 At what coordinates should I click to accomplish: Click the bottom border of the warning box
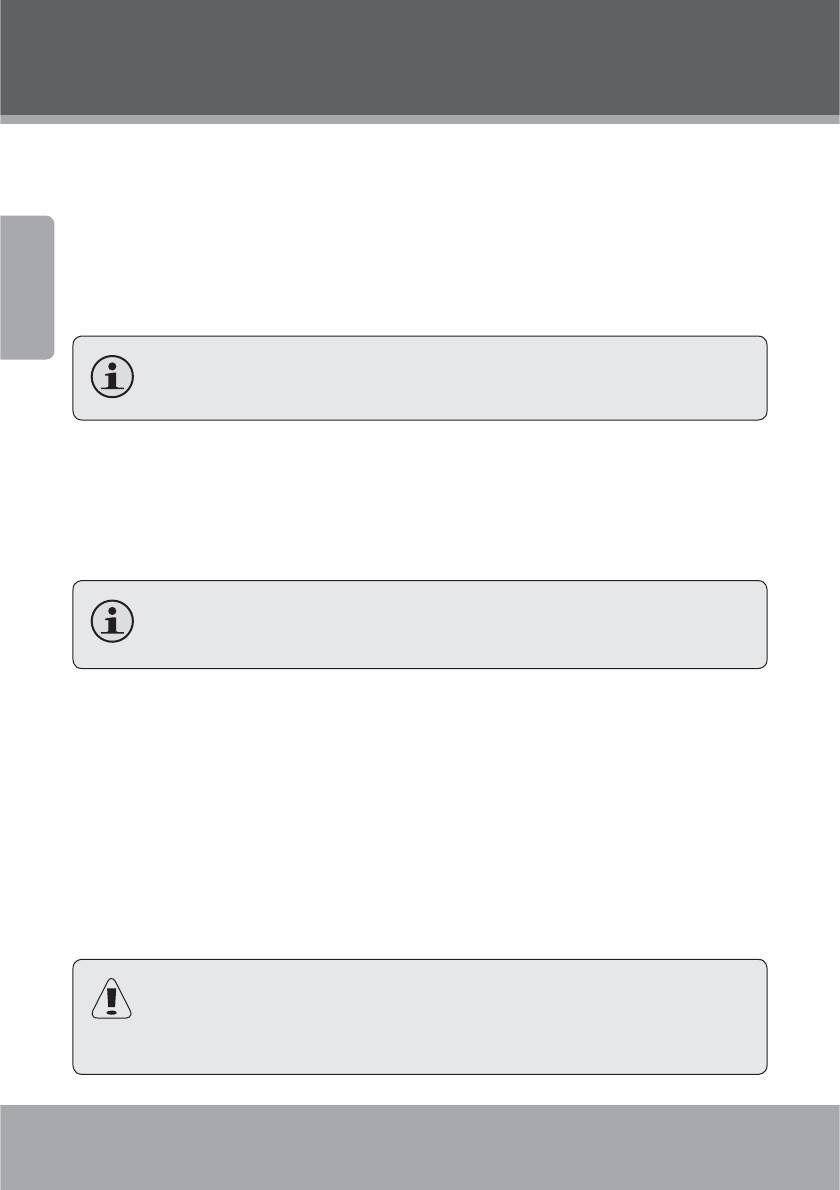click(420, 1074)
